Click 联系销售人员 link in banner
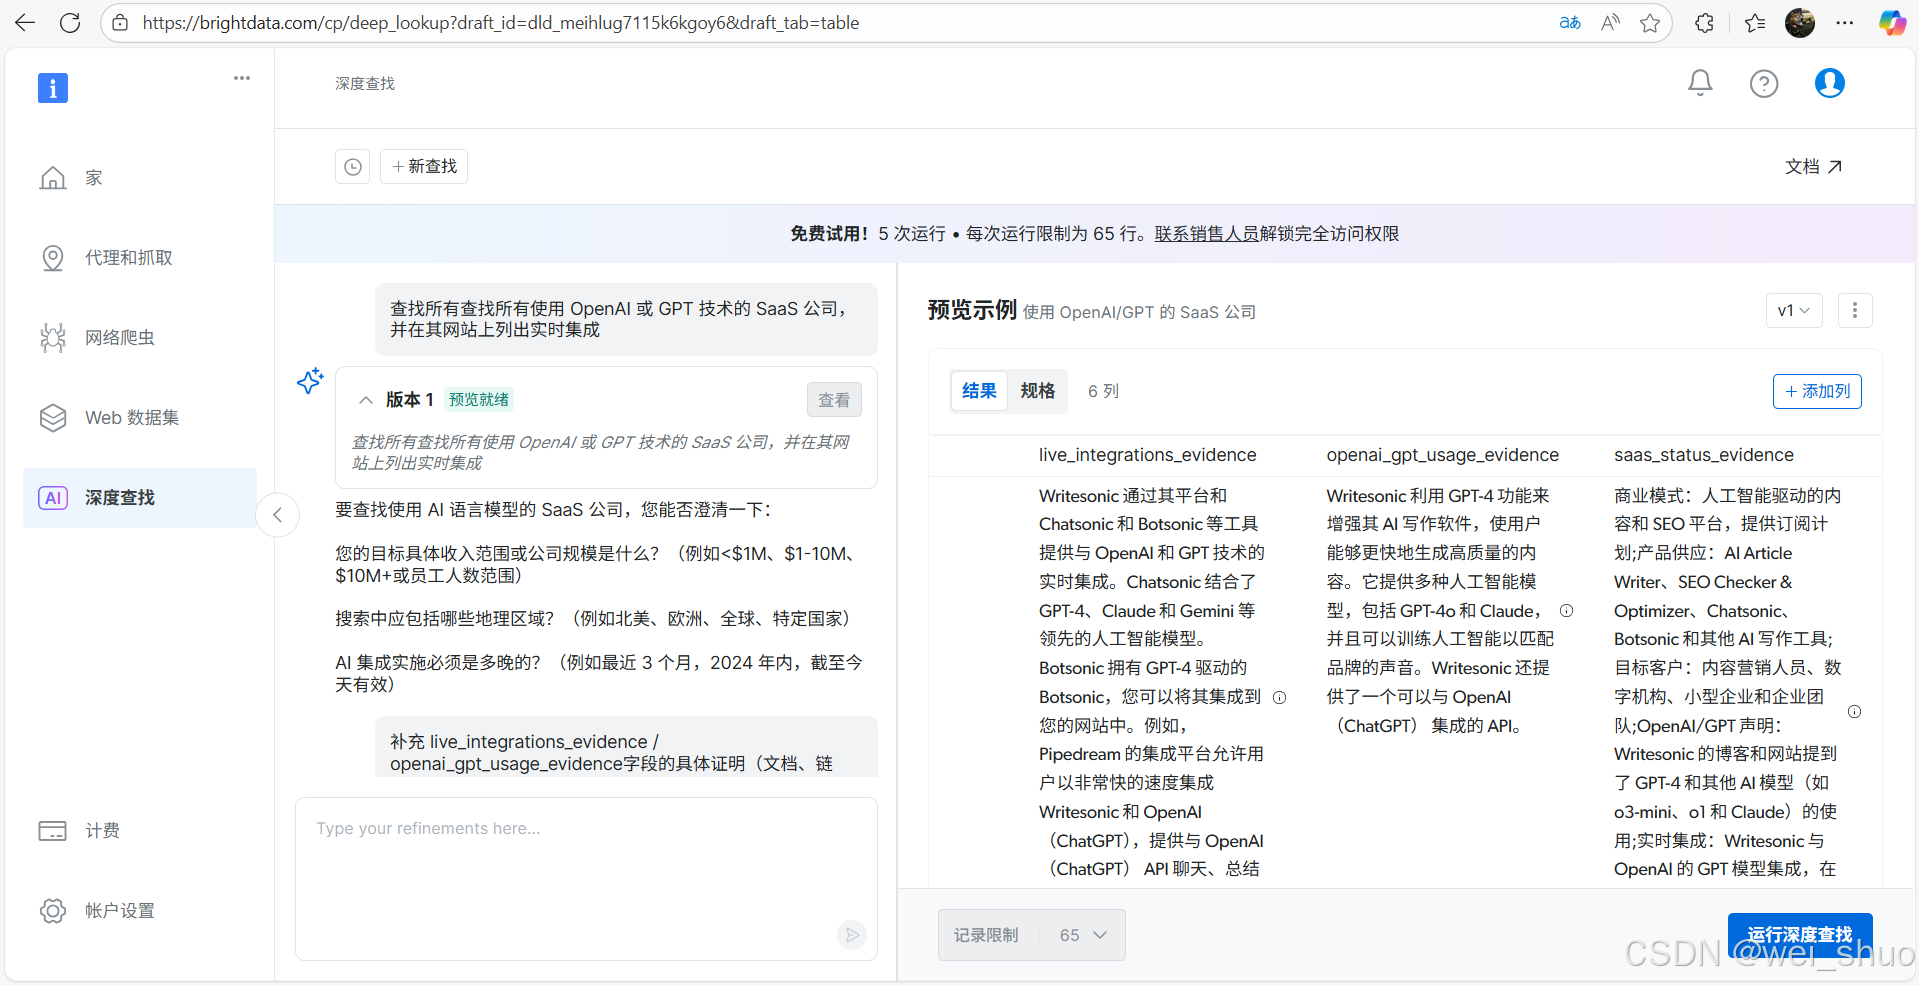This screenshot has width=1919, height=985. coord(1207,234)
